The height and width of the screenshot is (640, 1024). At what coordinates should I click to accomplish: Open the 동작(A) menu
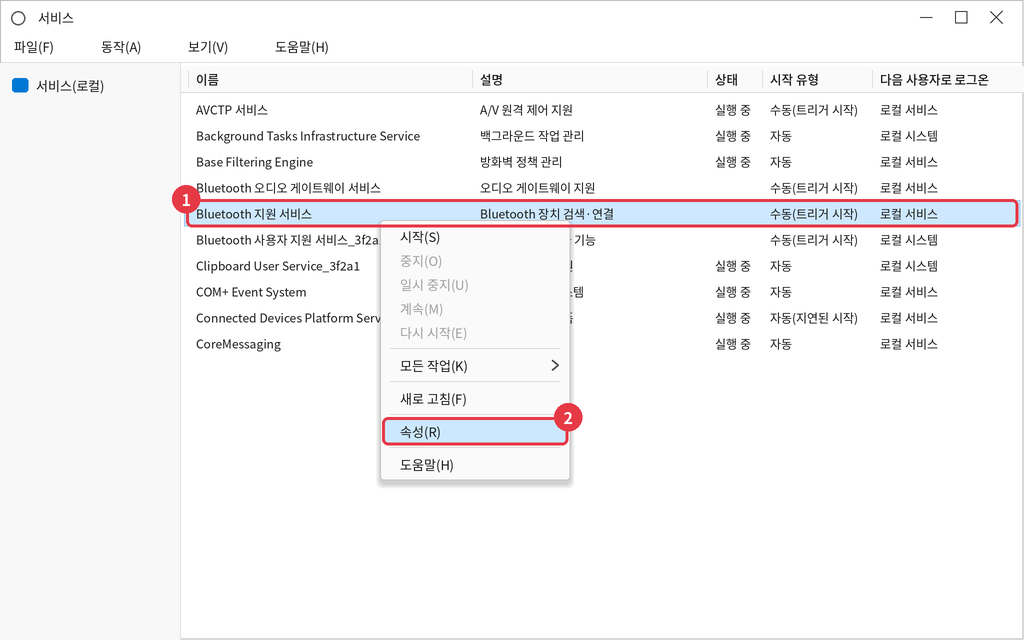[x=121, y=47]
